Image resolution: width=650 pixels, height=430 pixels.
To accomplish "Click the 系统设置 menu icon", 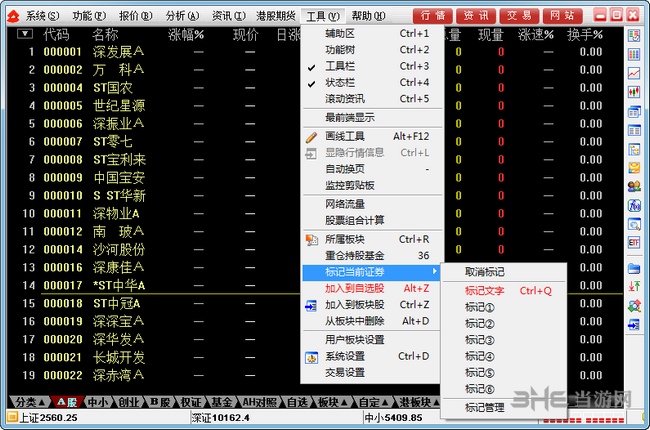I will (311, 357).
